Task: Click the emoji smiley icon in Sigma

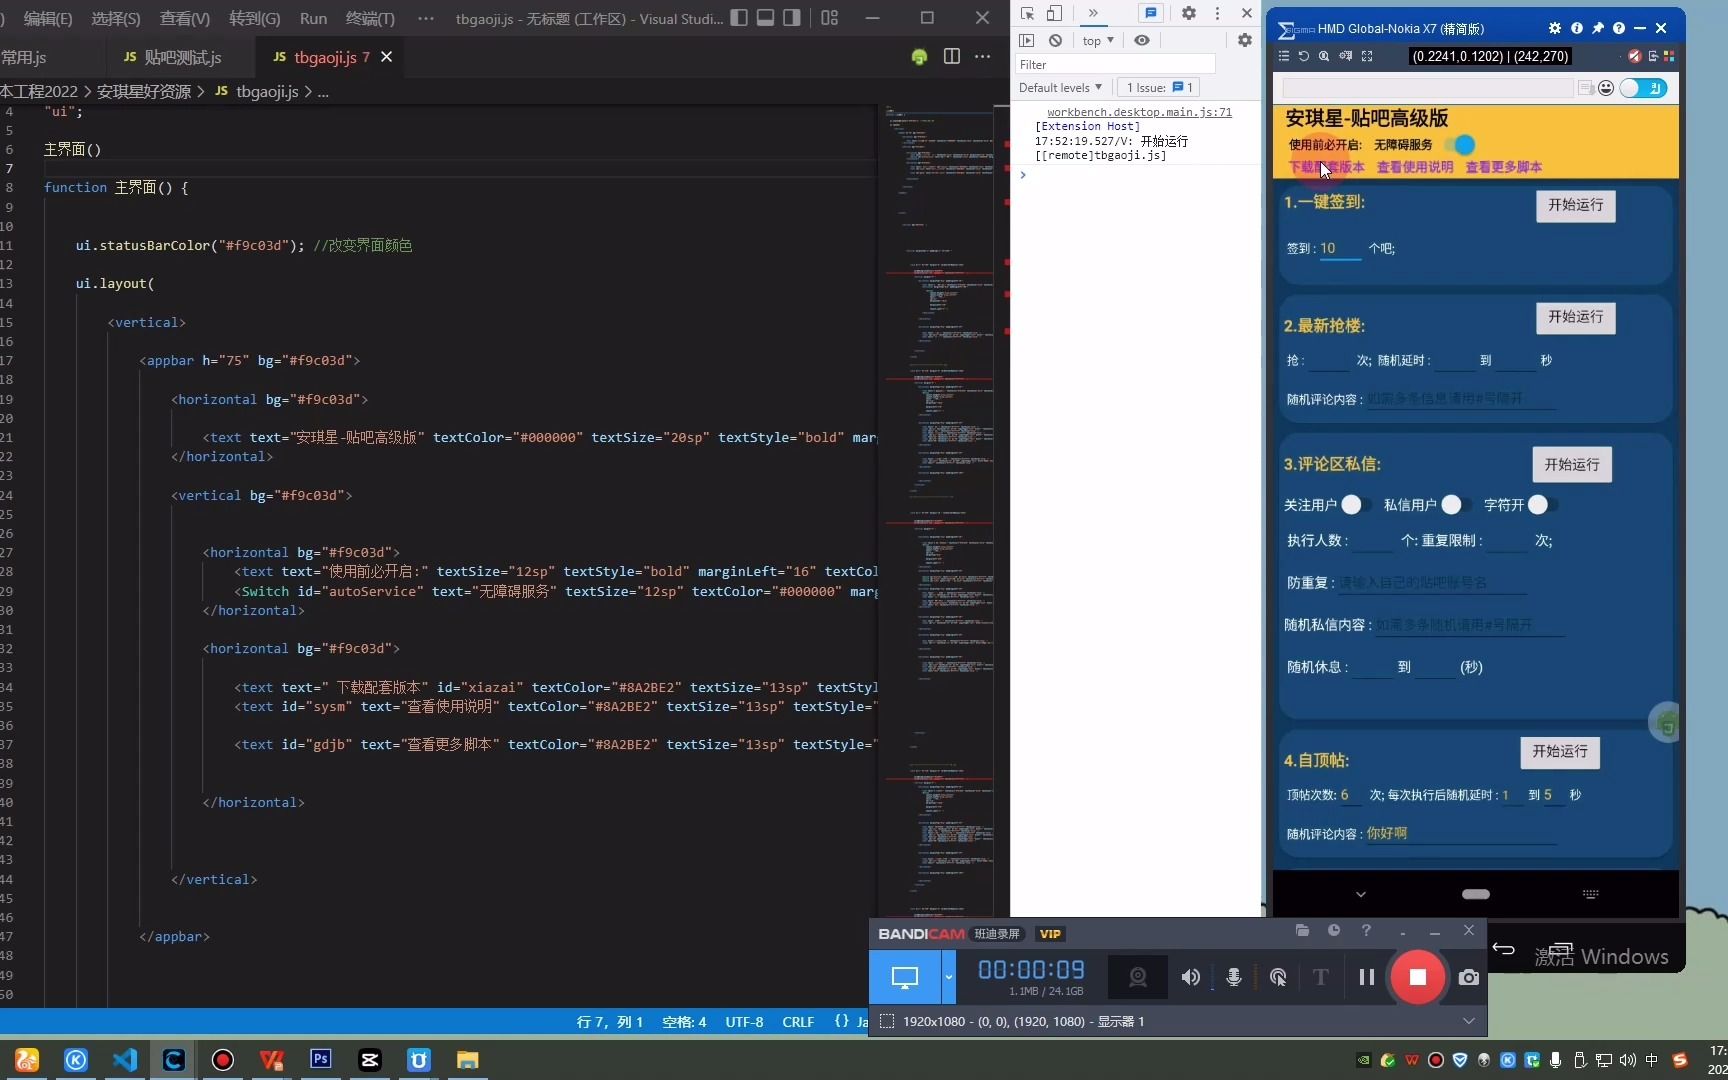Action: click(x=1606, y=88)
